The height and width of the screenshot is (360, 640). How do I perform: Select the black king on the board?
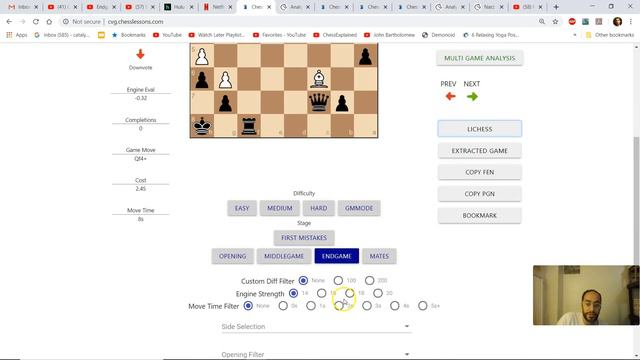pyautogui.click(x=202, y=126)
